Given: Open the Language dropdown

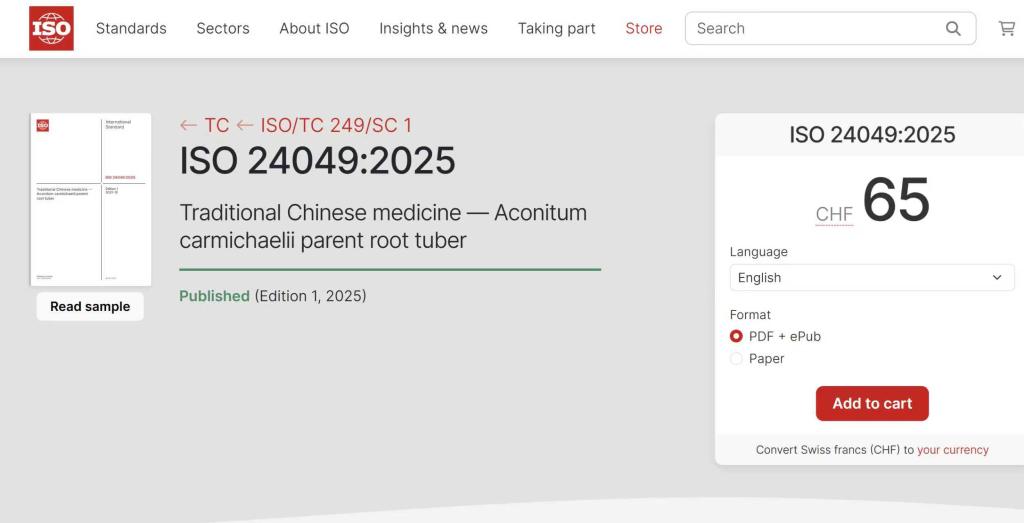Looking at the screenshot, I should 871,277.
